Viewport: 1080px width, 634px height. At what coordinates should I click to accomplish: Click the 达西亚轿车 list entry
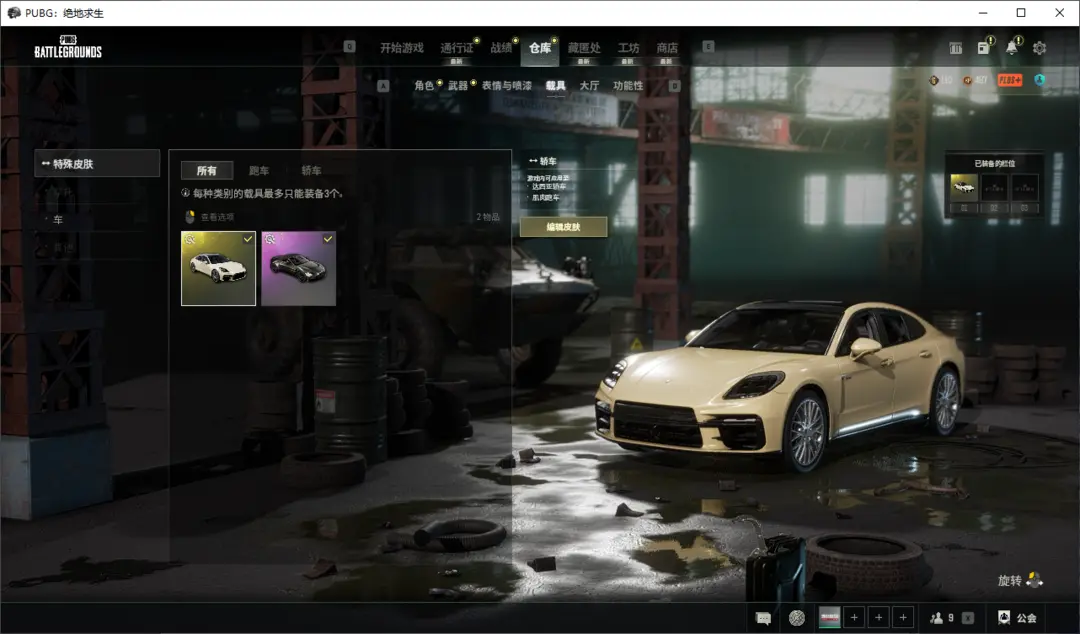pyautogui.click(x=549, y=187)
